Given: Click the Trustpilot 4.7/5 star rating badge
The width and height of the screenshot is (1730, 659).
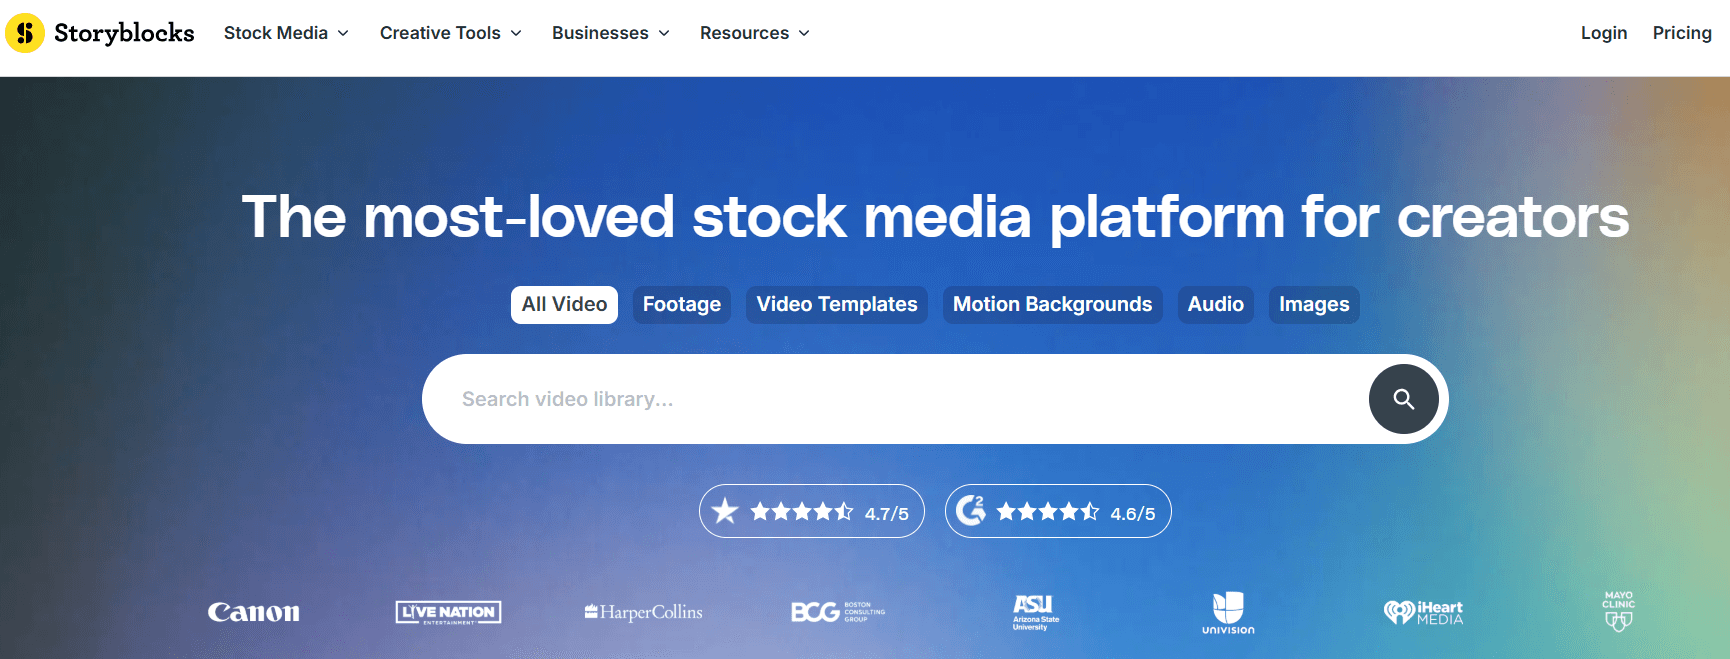Looking at the screenshot, I should [811, 512].
